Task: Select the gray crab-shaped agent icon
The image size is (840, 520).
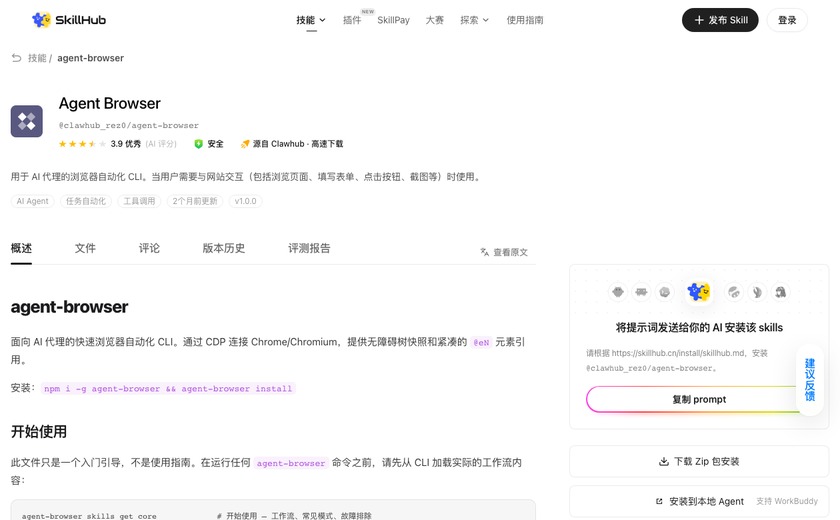Action: point(641,292)
